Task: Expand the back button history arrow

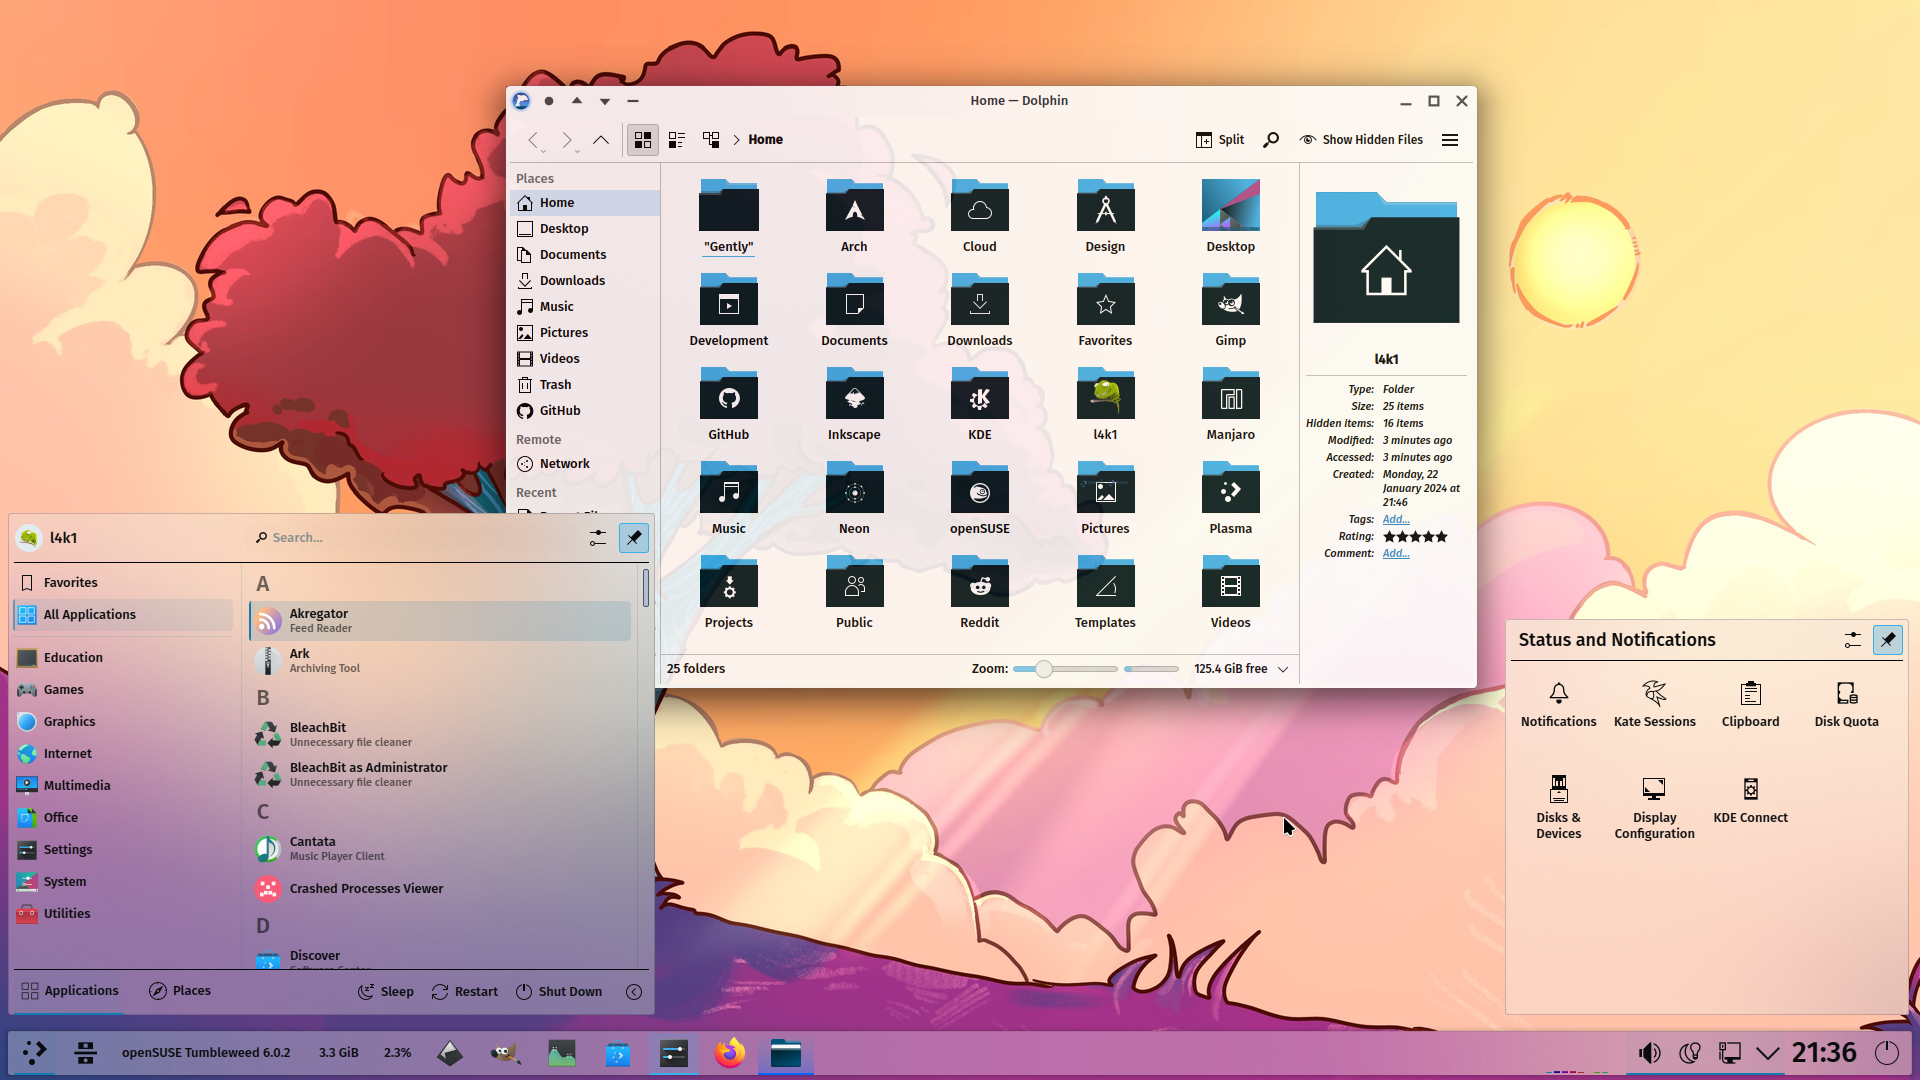Action: 543,151
